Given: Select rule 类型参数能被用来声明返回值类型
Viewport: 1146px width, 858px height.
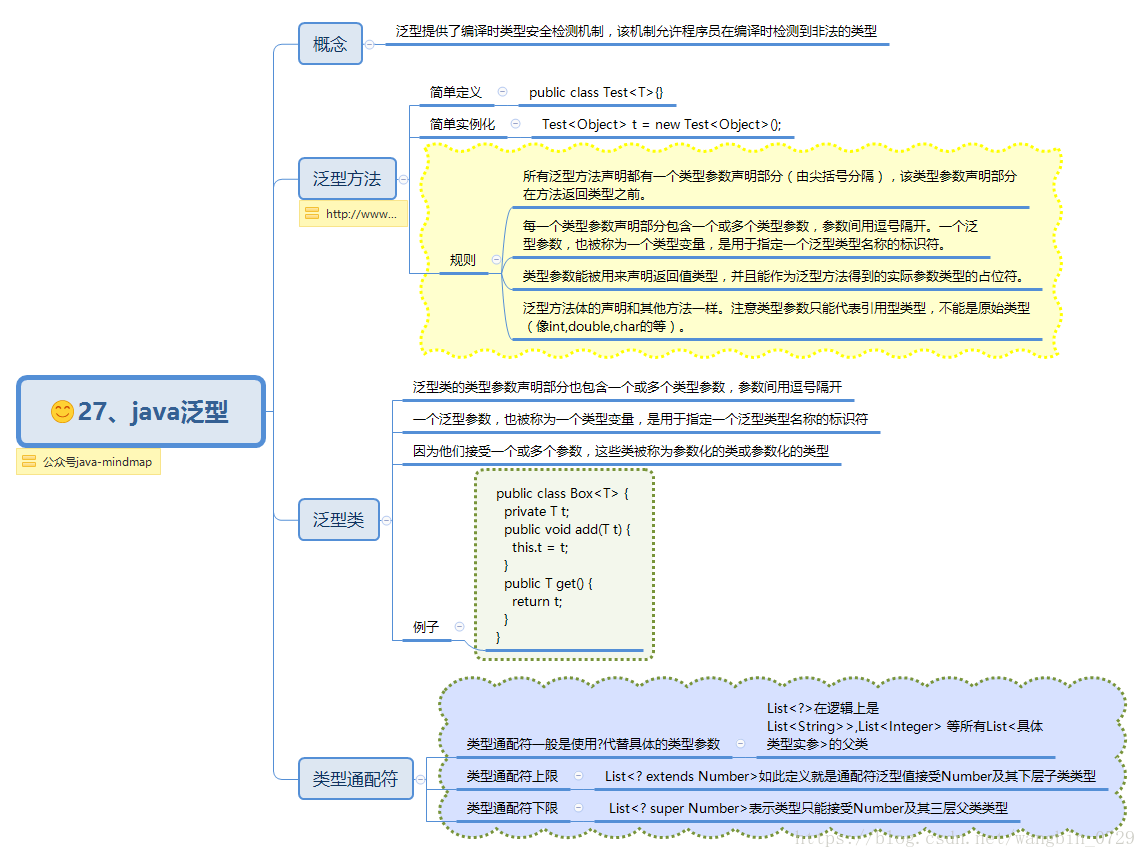Looking at the screenshot, I should tap(773, 276).
